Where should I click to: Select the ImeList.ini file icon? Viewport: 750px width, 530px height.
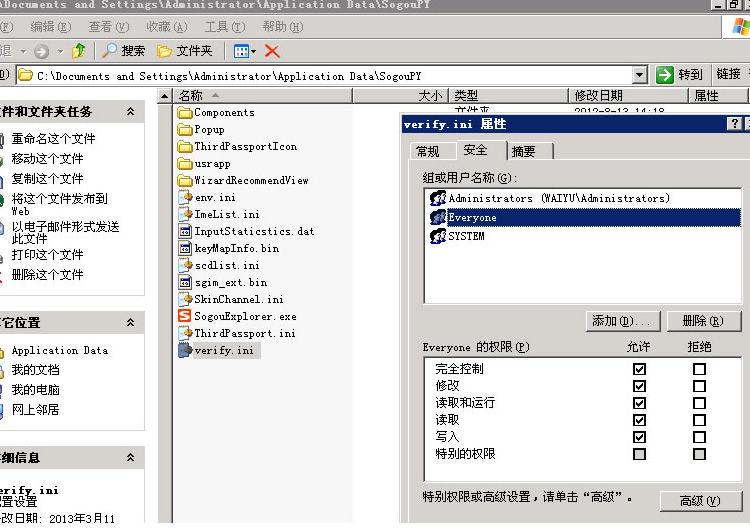(185, 214)
